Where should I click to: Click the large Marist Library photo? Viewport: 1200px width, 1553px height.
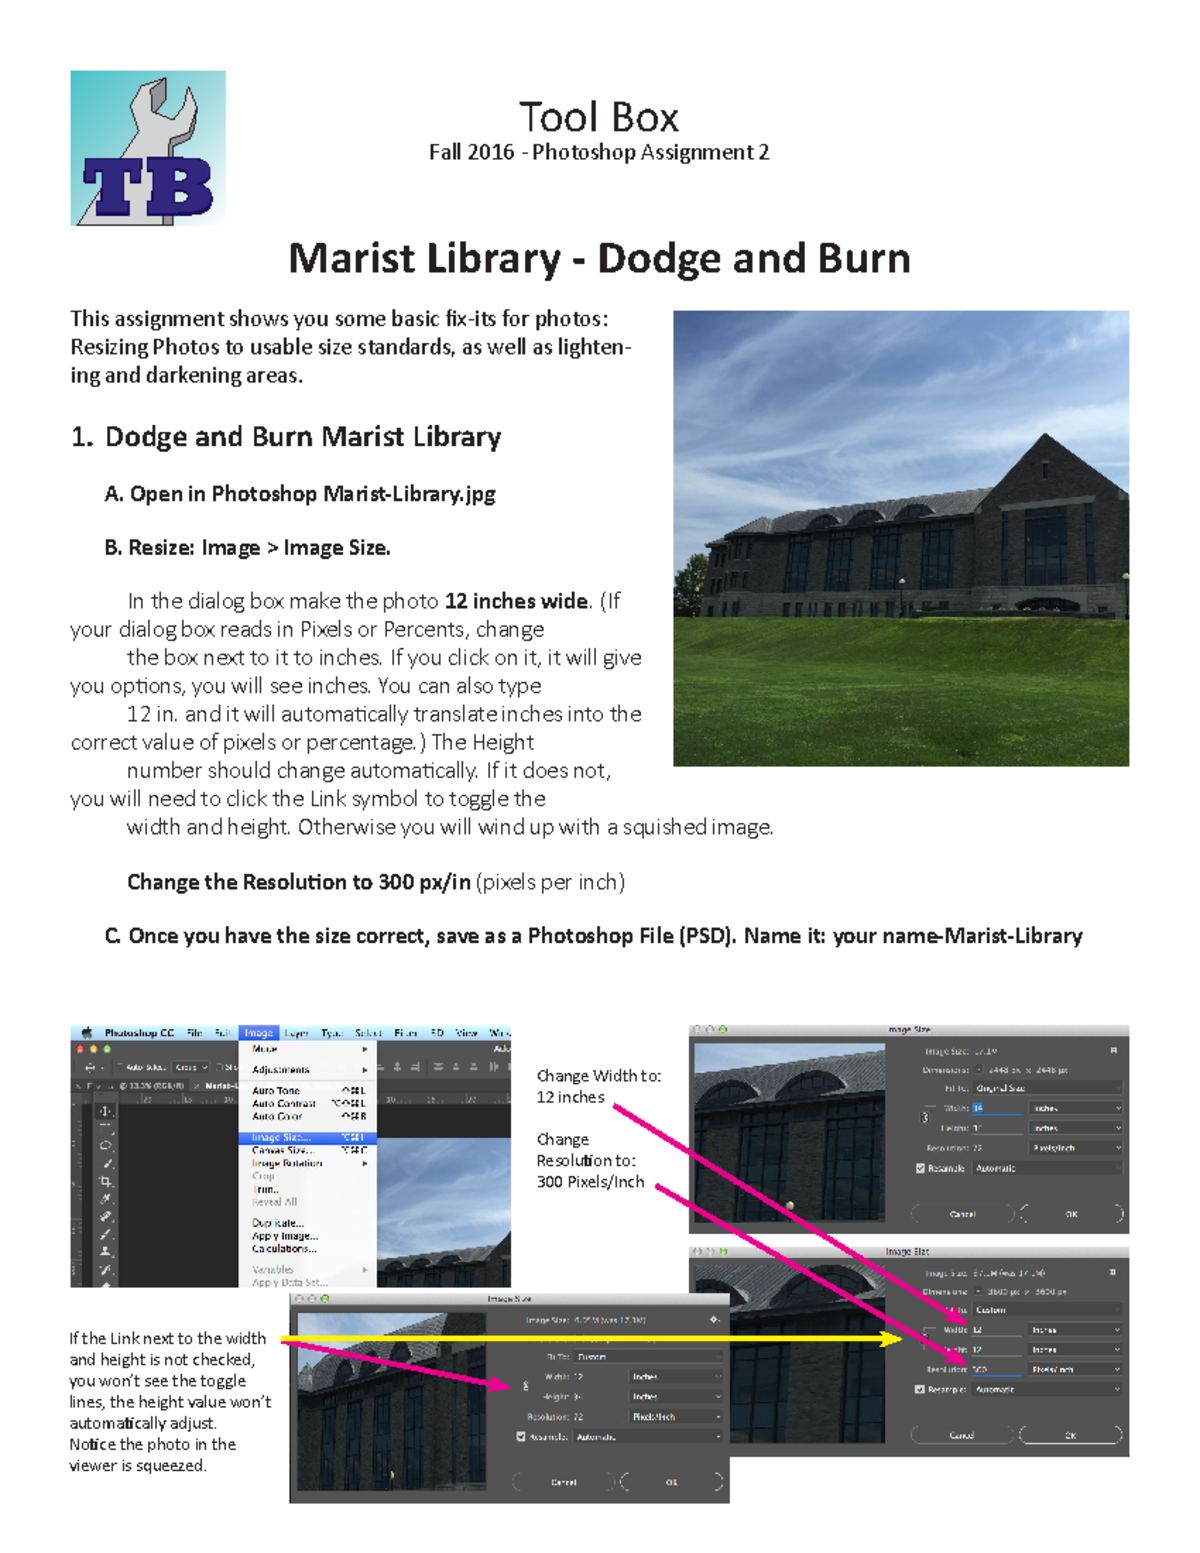901,538
